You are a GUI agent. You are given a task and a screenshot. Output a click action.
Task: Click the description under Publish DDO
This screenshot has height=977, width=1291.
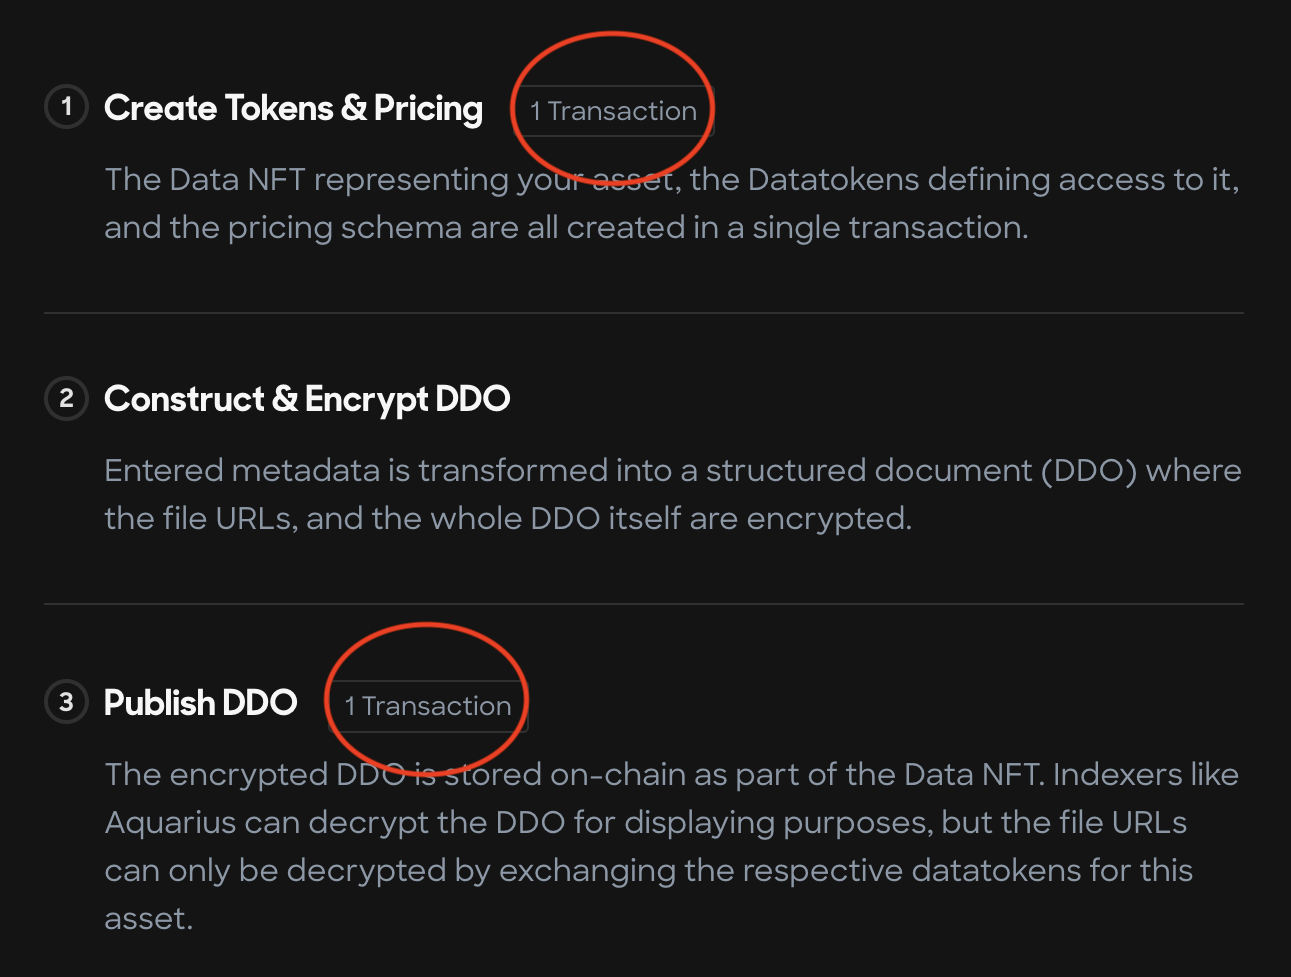click(672, 846)
